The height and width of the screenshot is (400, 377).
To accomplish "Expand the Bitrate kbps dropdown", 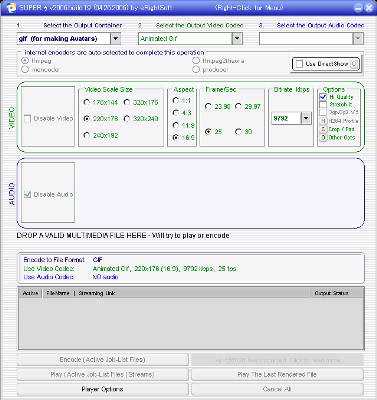I will (306, 118).
